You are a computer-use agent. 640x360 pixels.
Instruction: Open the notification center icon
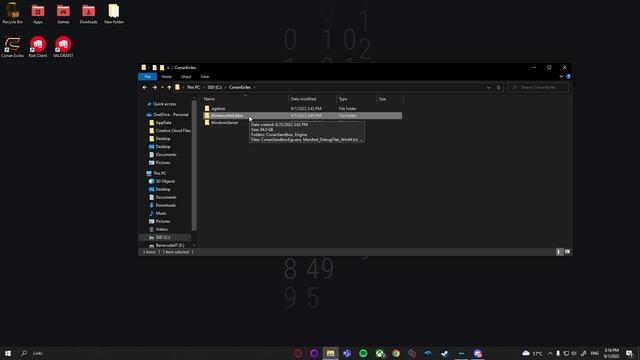tap(629, 353)
